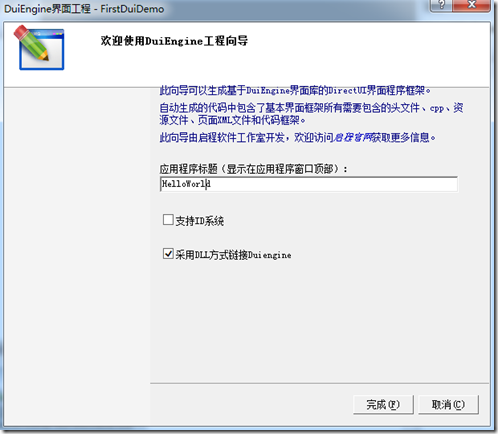Image resolution: width=498 pixels, height=434 pixels.
Task: Open the 启程官网 link
Action: (353, 137)
